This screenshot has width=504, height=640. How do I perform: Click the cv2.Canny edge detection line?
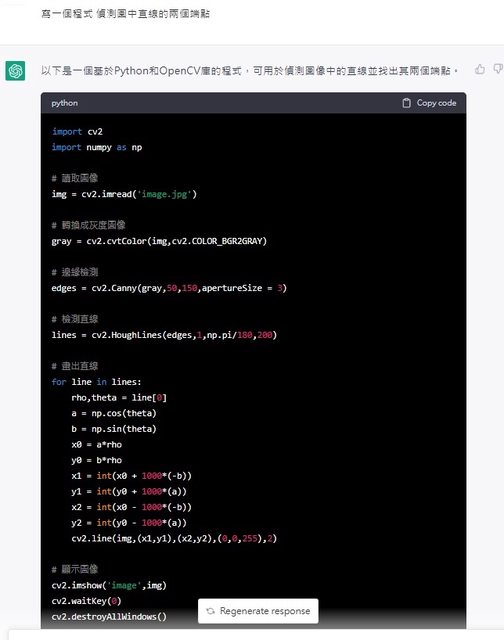(x=169, y=288)
